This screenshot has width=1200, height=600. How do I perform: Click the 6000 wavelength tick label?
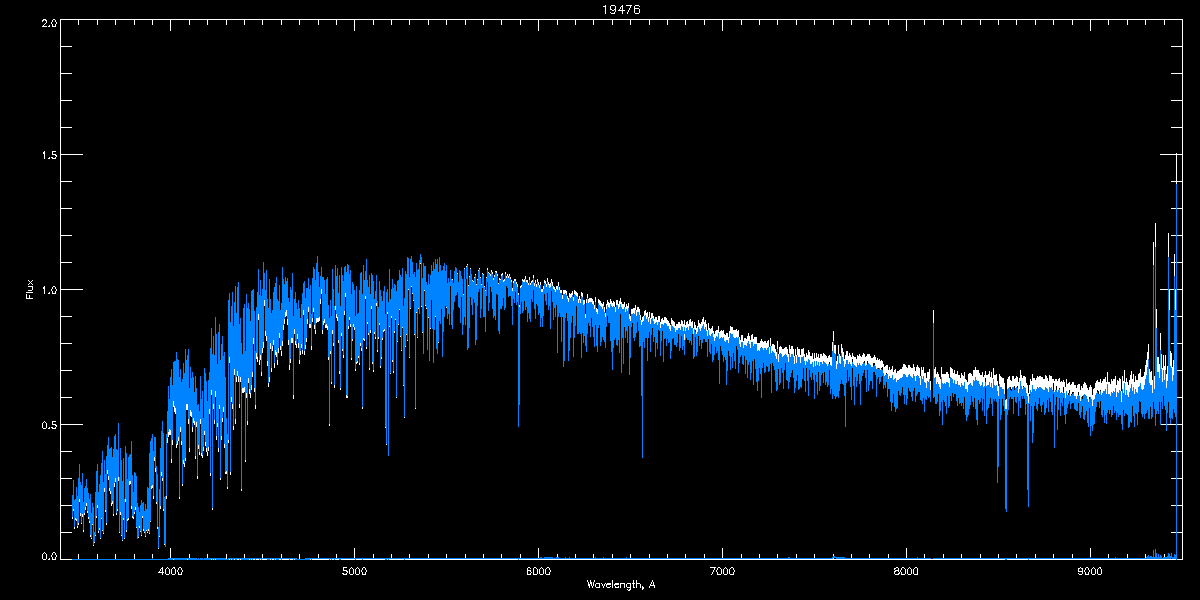pos(538,571)
